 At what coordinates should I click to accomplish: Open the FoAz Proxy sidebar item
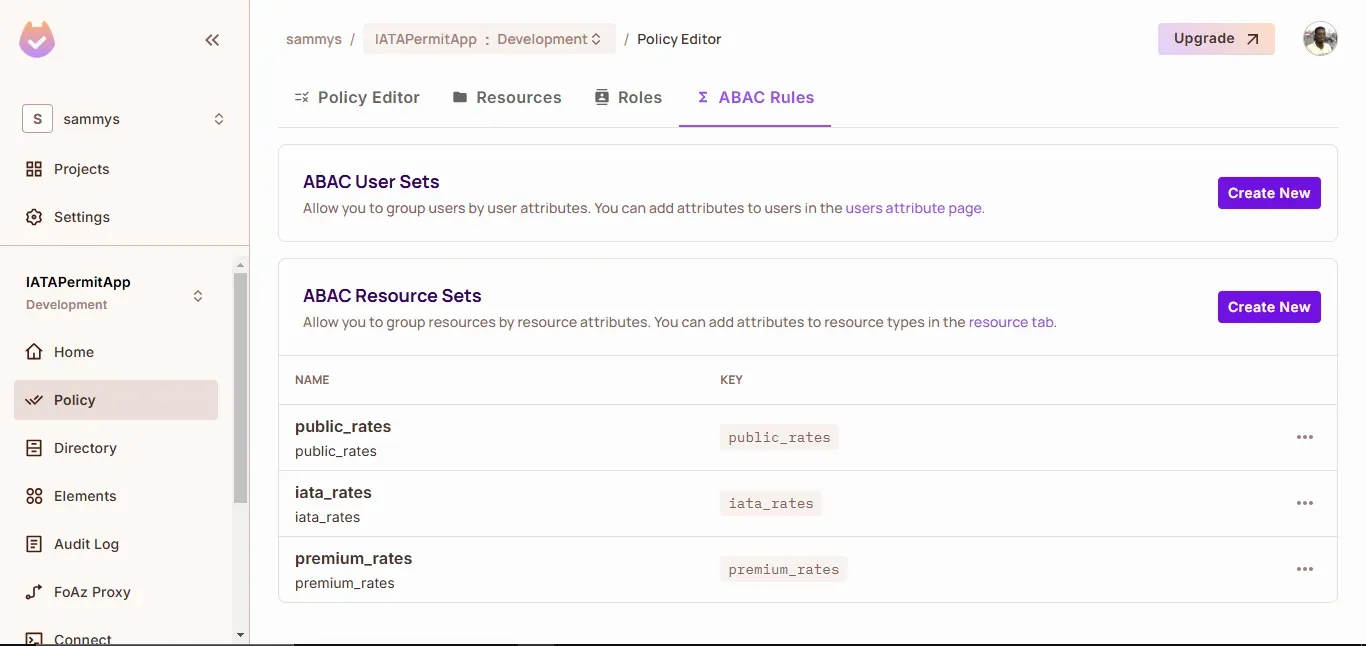(x=92, y=592)
